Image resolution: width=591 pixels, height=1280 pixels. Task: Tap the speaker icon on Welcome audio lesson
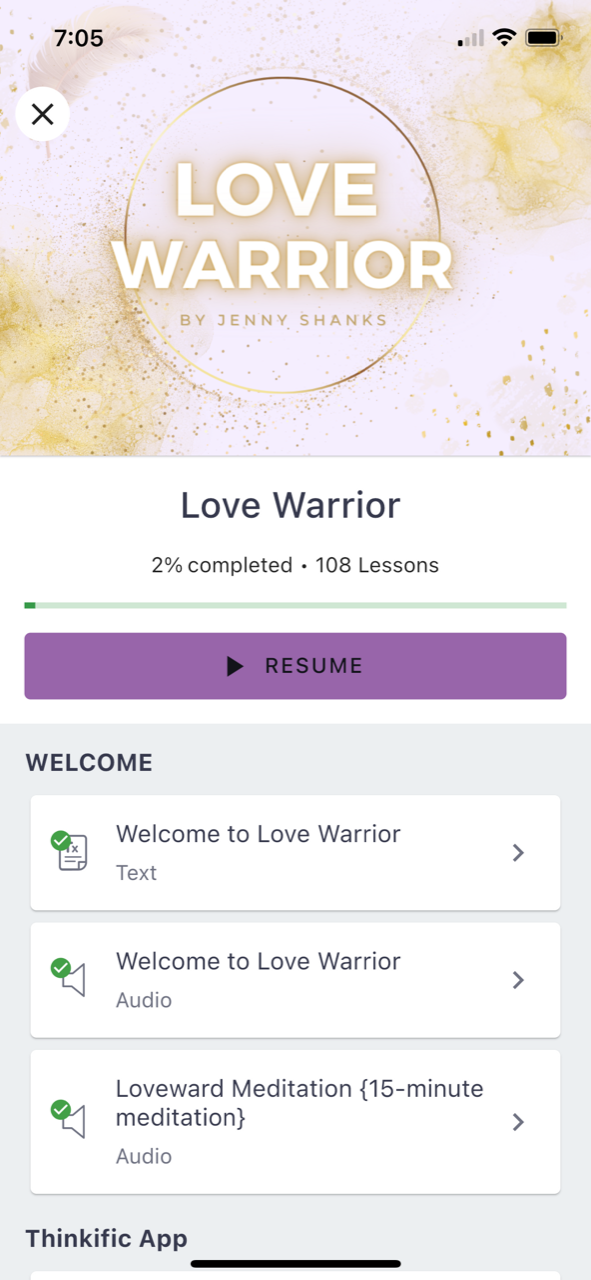(74, 980)
